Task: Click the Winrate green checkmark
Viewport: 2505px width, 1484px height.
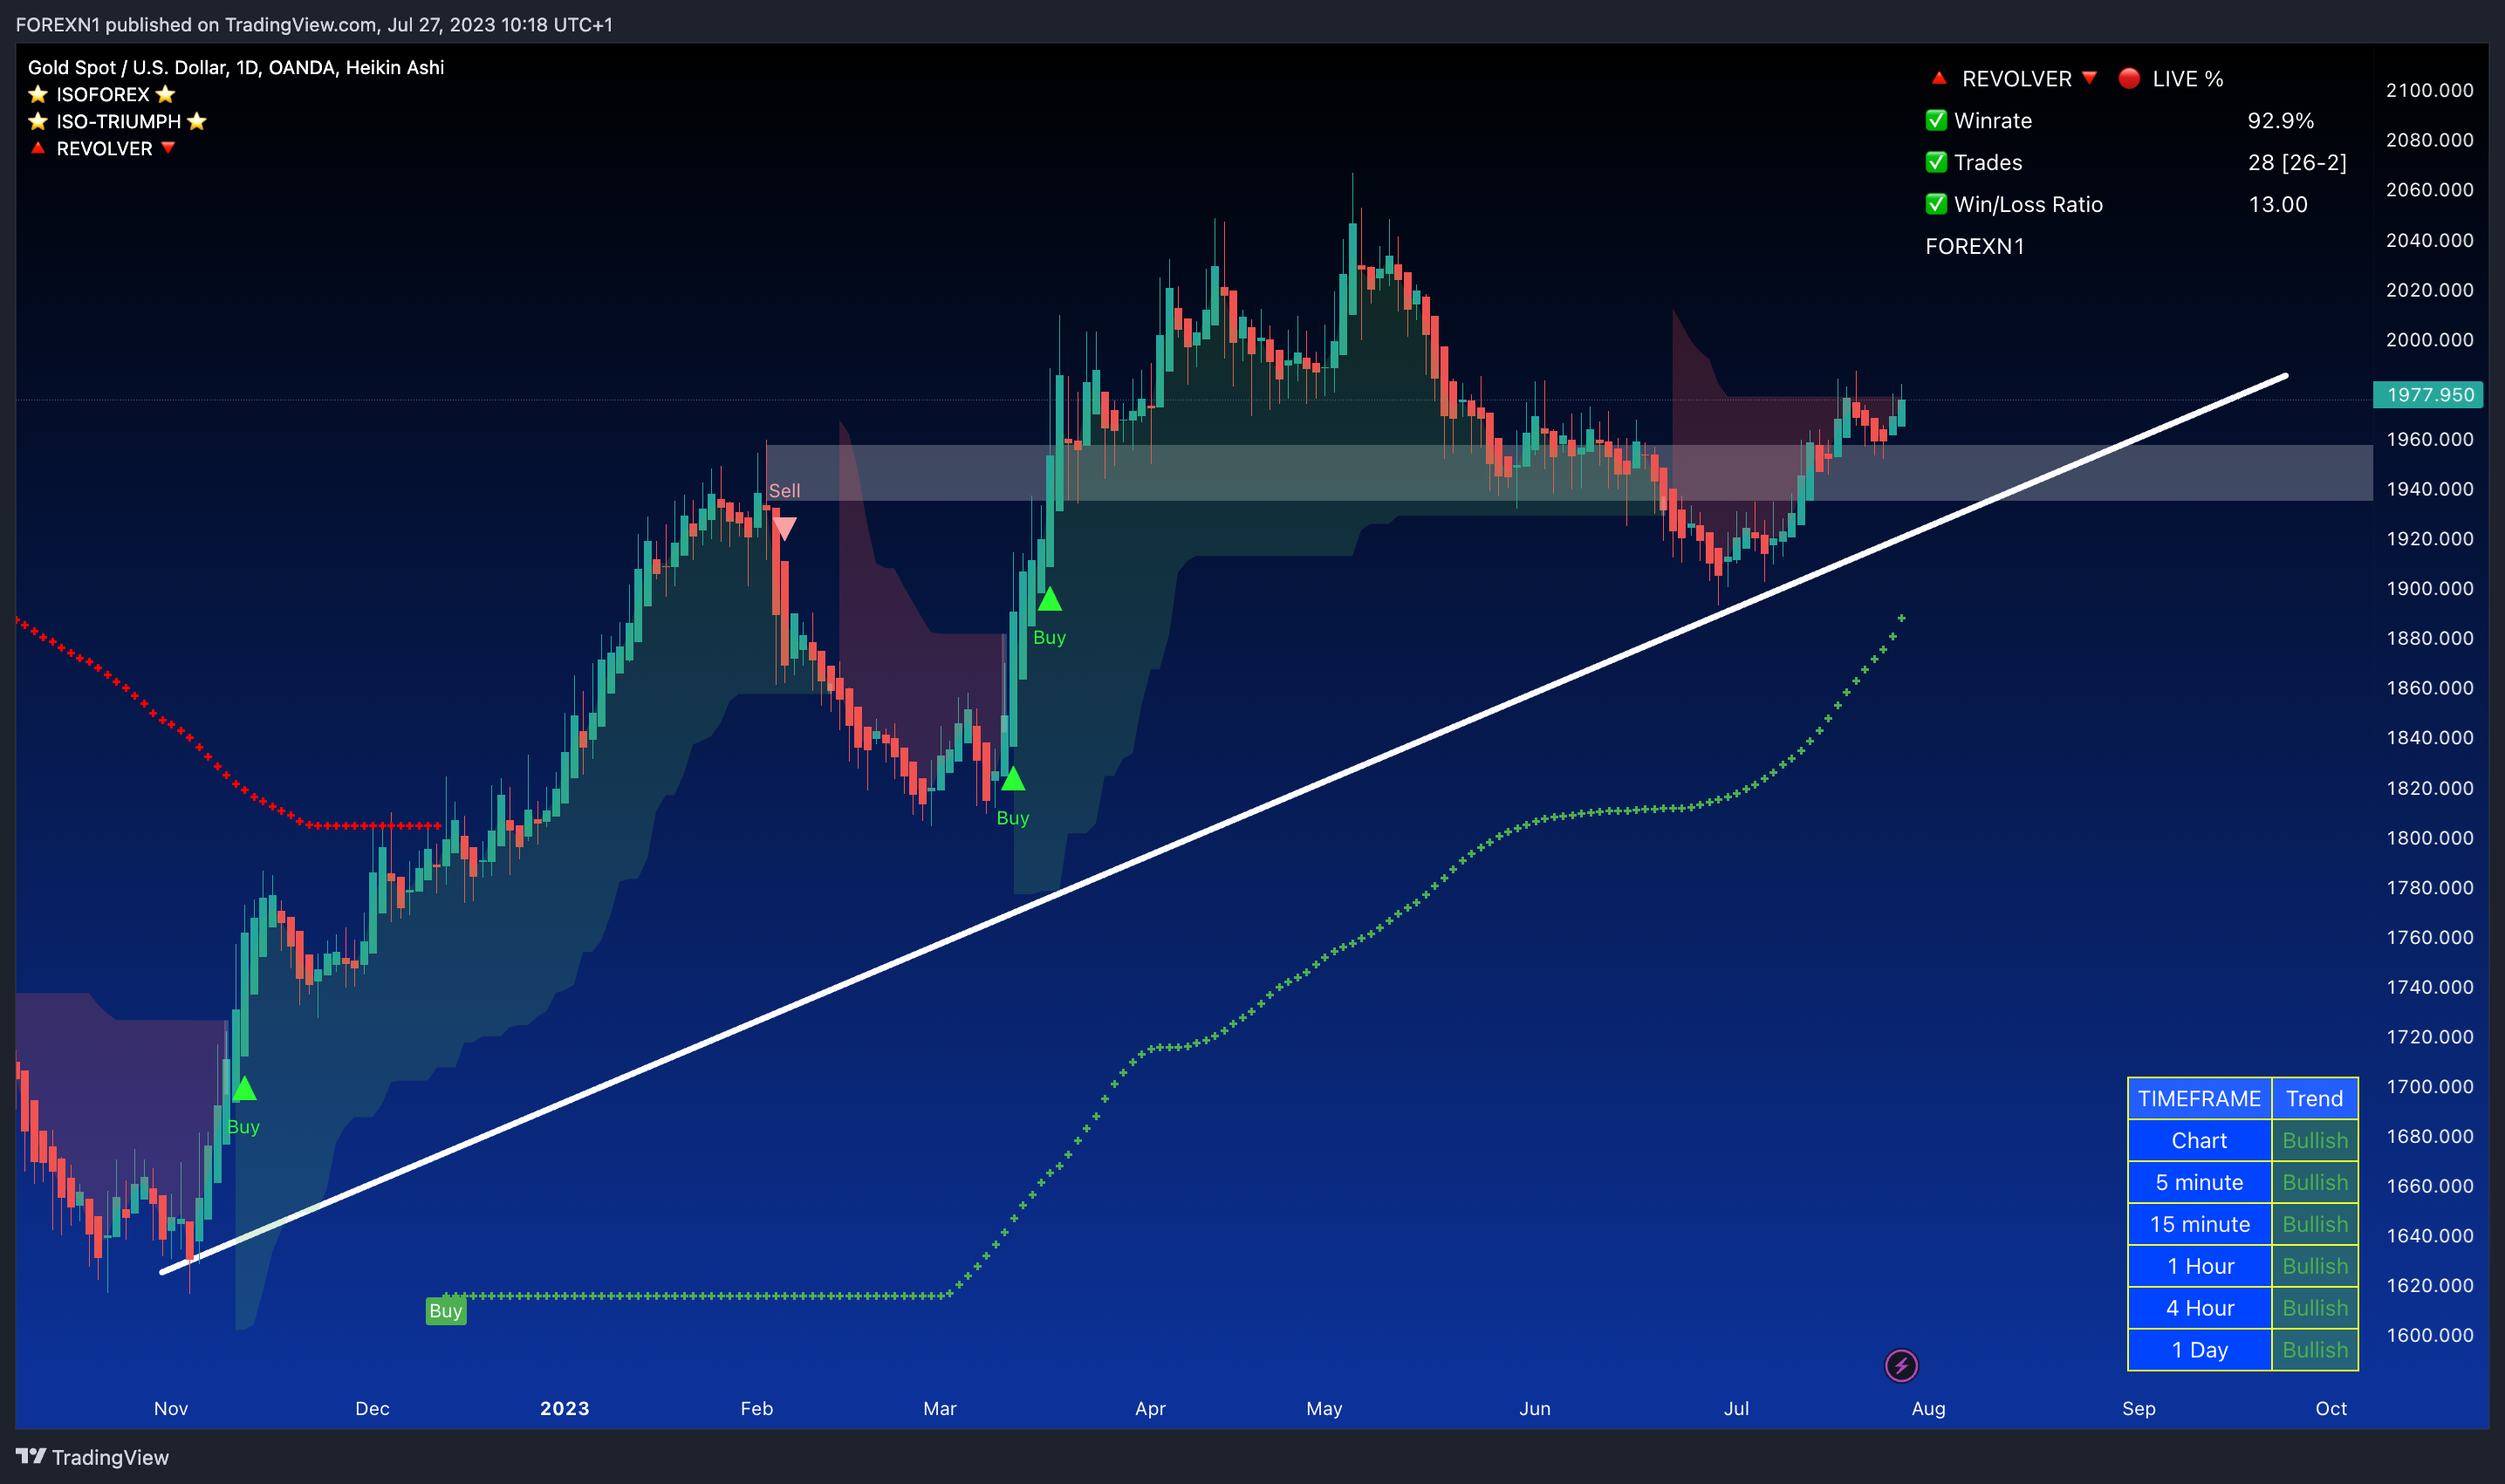Action: [1936, 120]
